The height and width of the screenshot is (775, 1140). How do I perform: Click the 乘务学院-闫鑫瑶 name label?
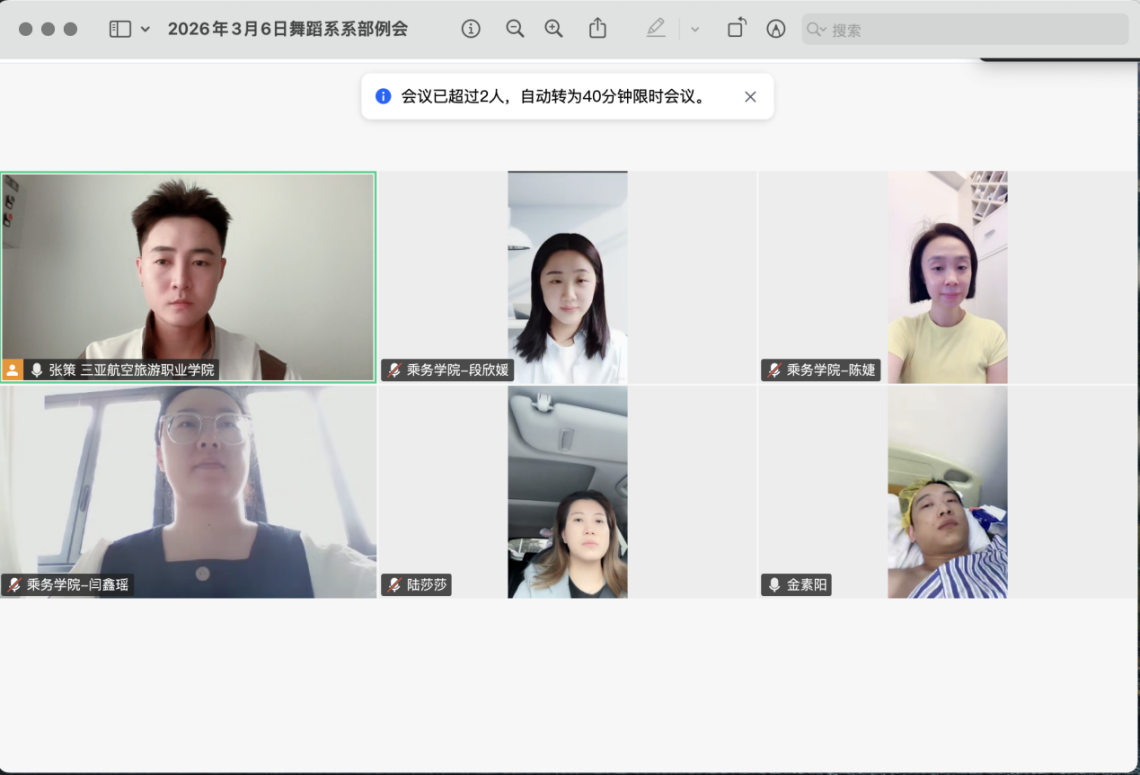(77, 585)
